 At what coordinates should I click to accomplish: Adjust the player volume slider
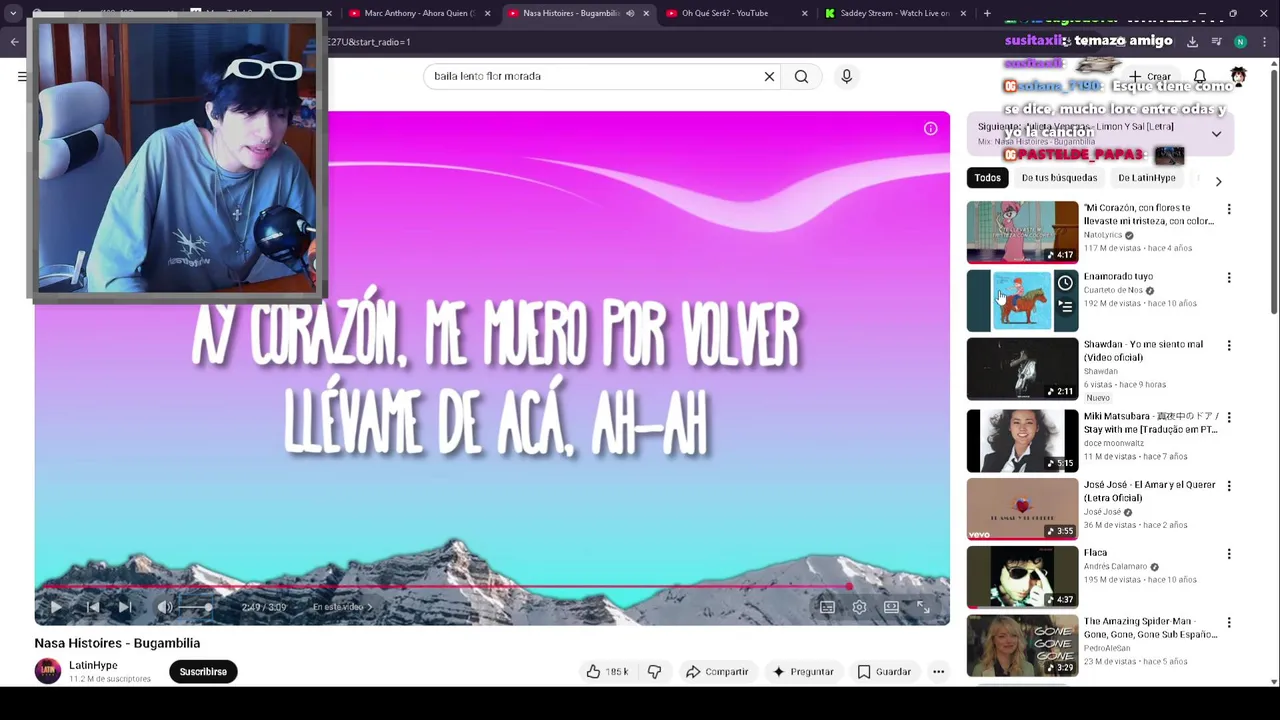coord(197,607)
